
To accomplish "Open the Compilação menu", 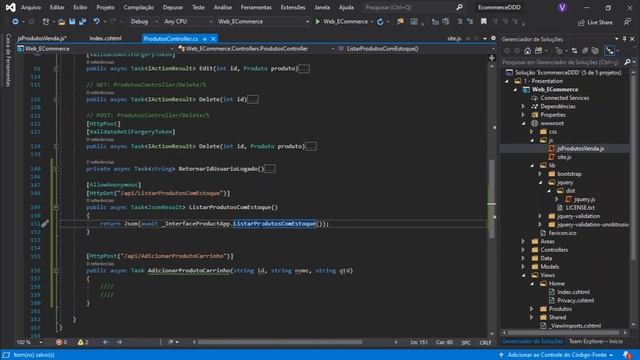I will (x=139, y=7).
